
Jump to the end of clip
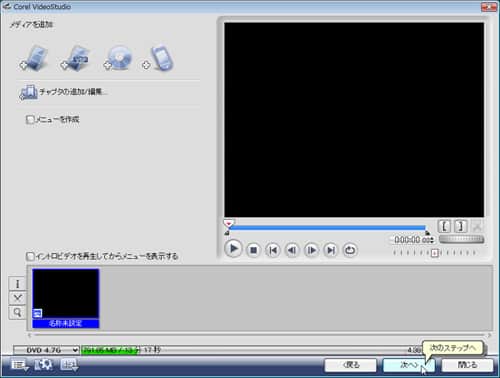pyautogui.click(x=331, y=250)
